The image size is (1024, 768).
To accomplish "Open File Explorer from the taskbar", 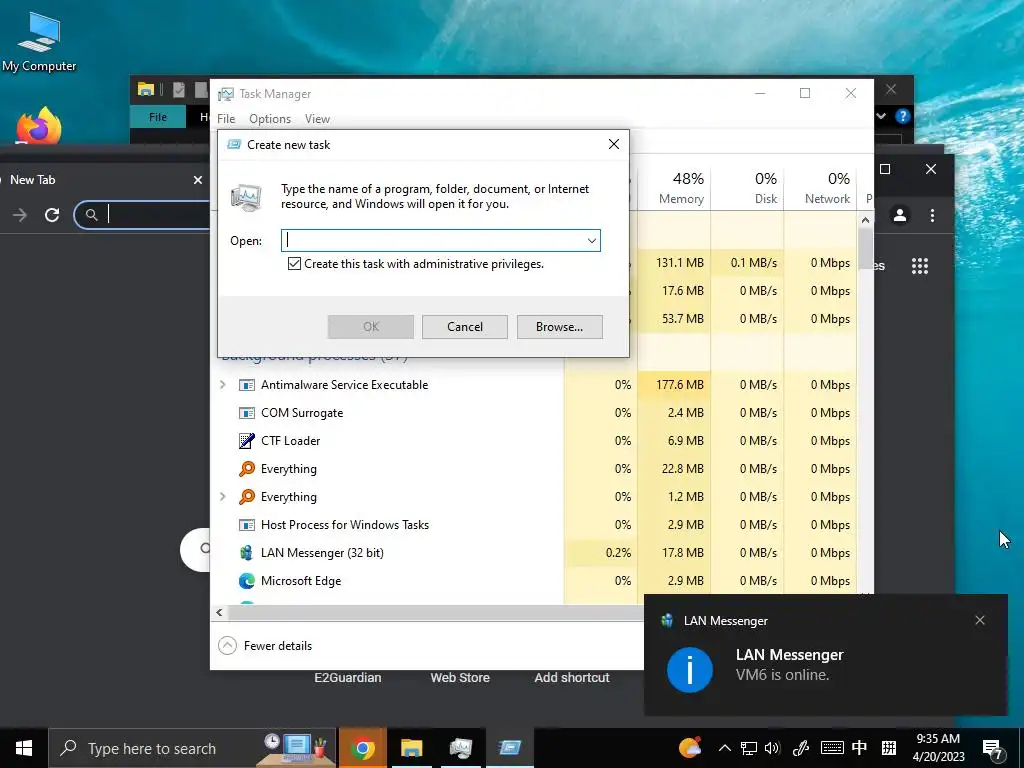I will [411, 748].
